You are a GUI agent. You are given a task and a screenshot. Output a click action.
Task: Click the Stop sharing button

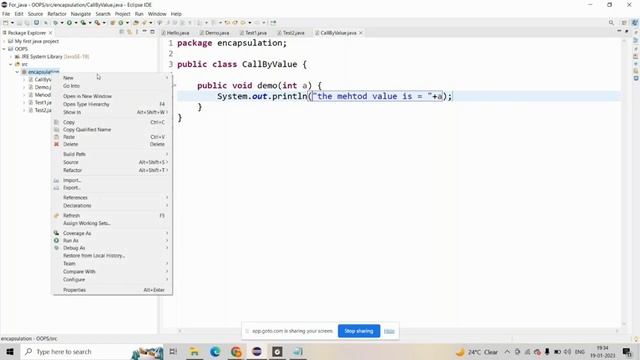click(359, 331)
